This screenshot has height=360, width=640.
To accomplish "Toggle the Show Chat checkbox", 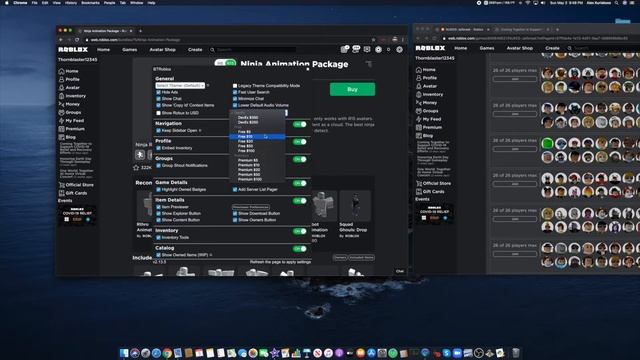I will point(158,99).
